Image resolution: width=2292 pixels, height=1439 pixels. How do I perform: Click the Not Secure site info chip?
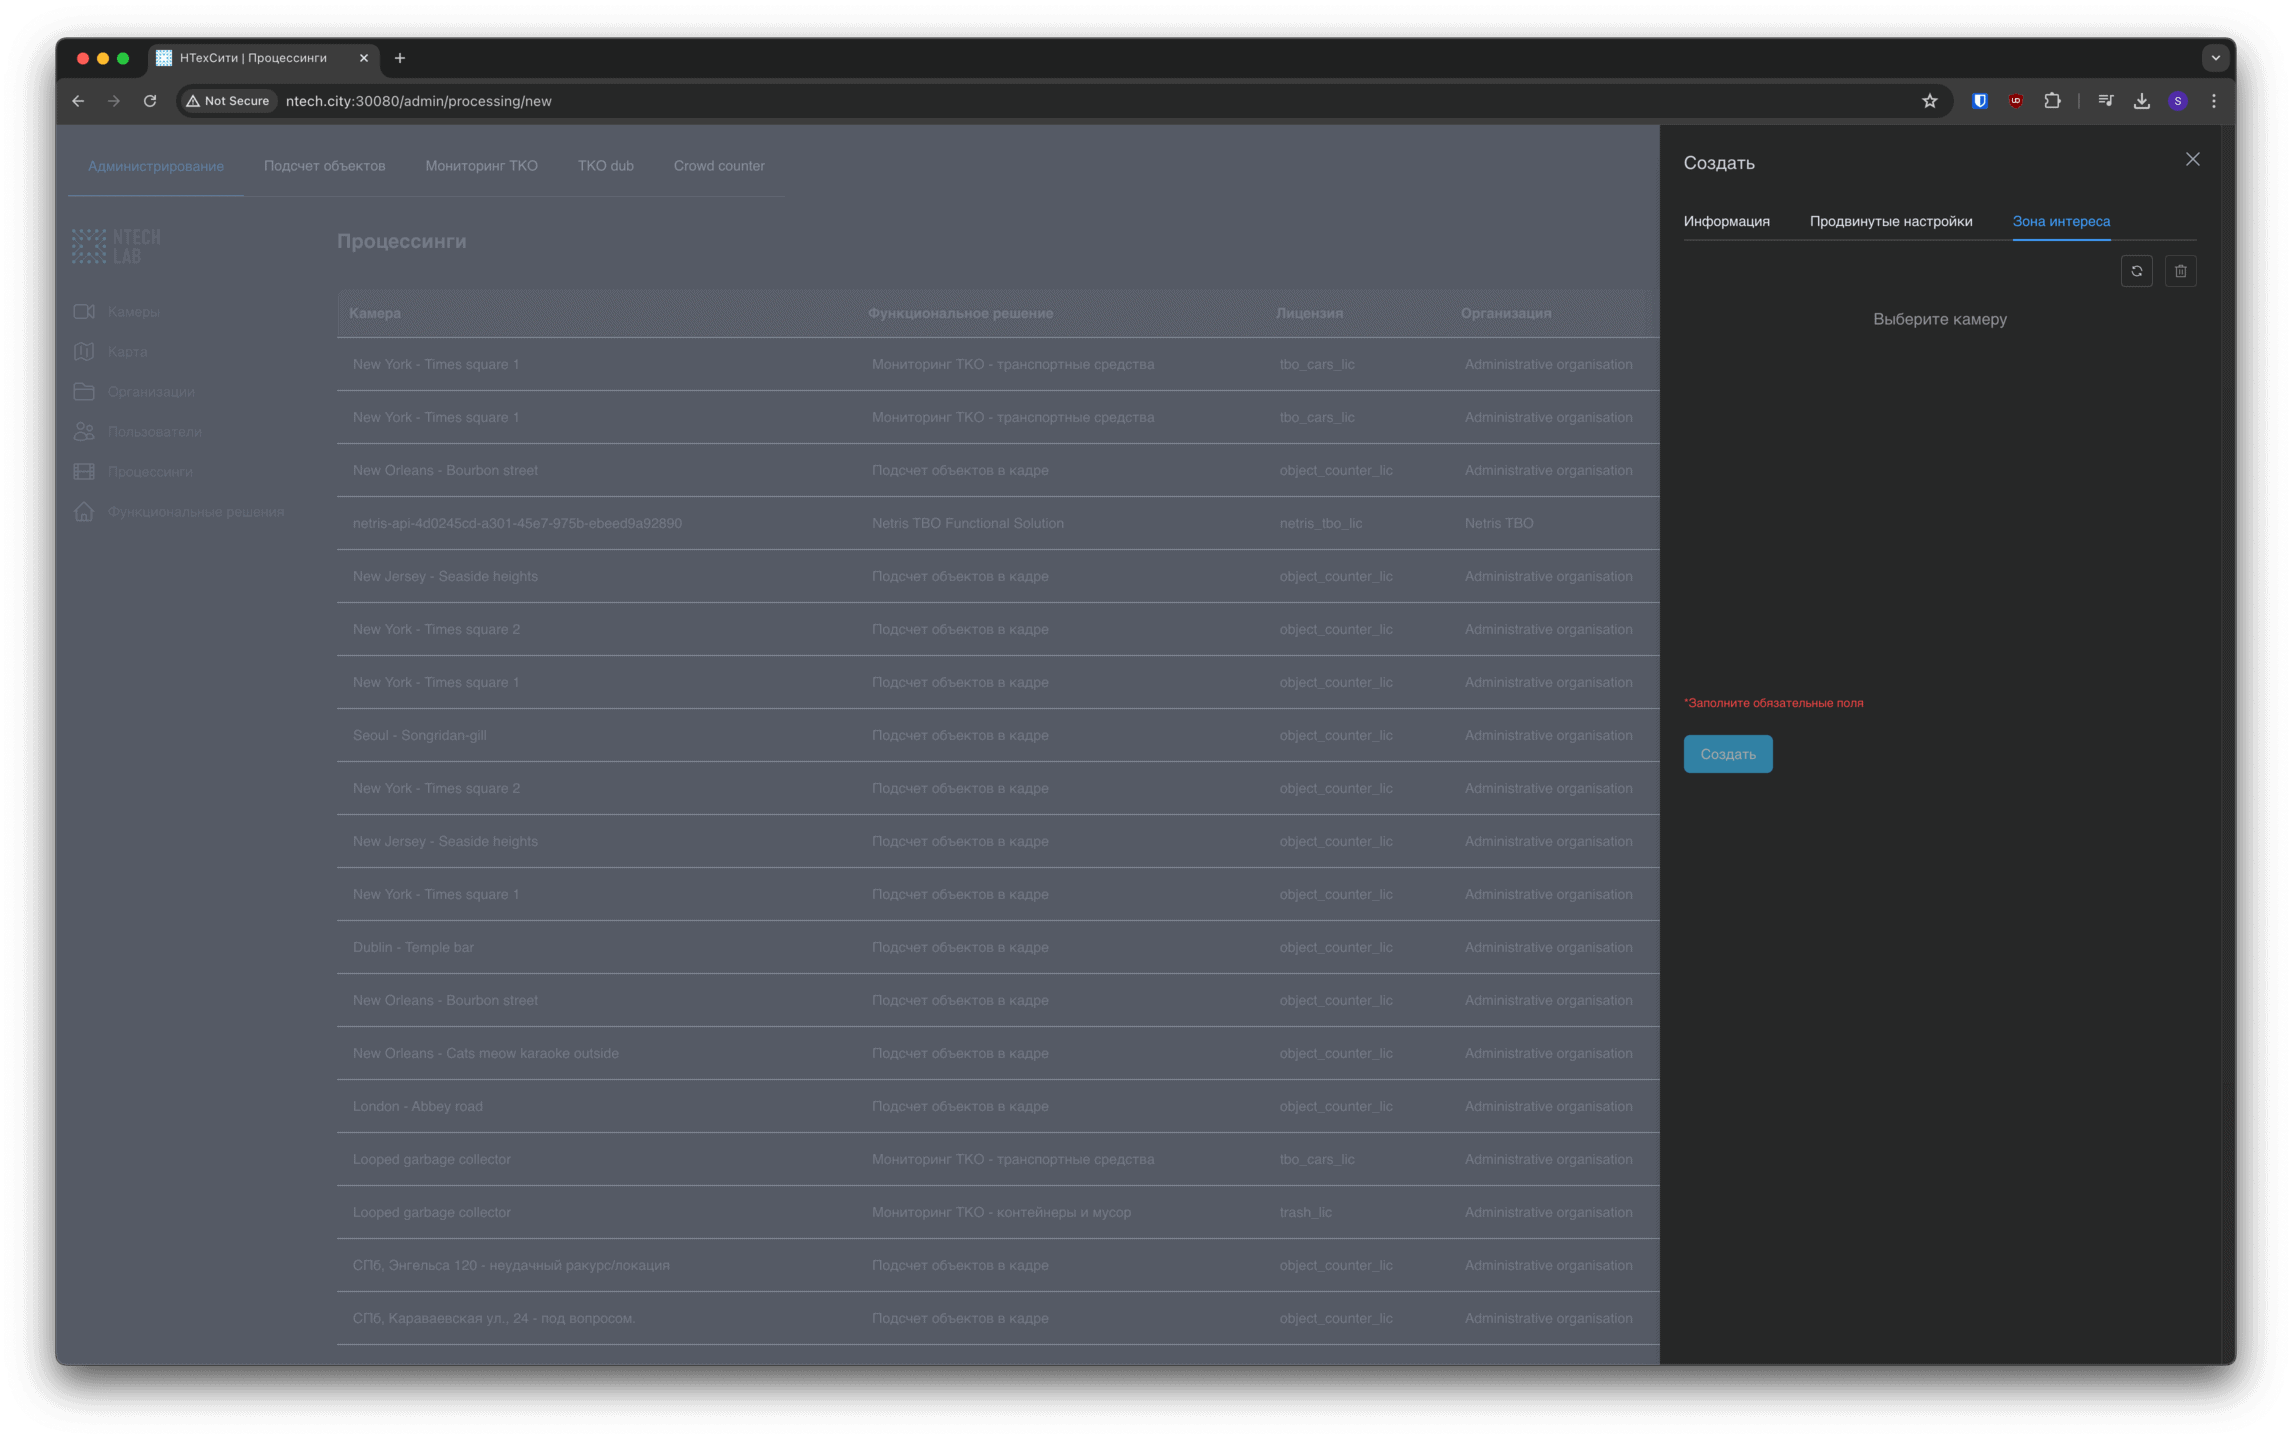(x=228, y=101)
